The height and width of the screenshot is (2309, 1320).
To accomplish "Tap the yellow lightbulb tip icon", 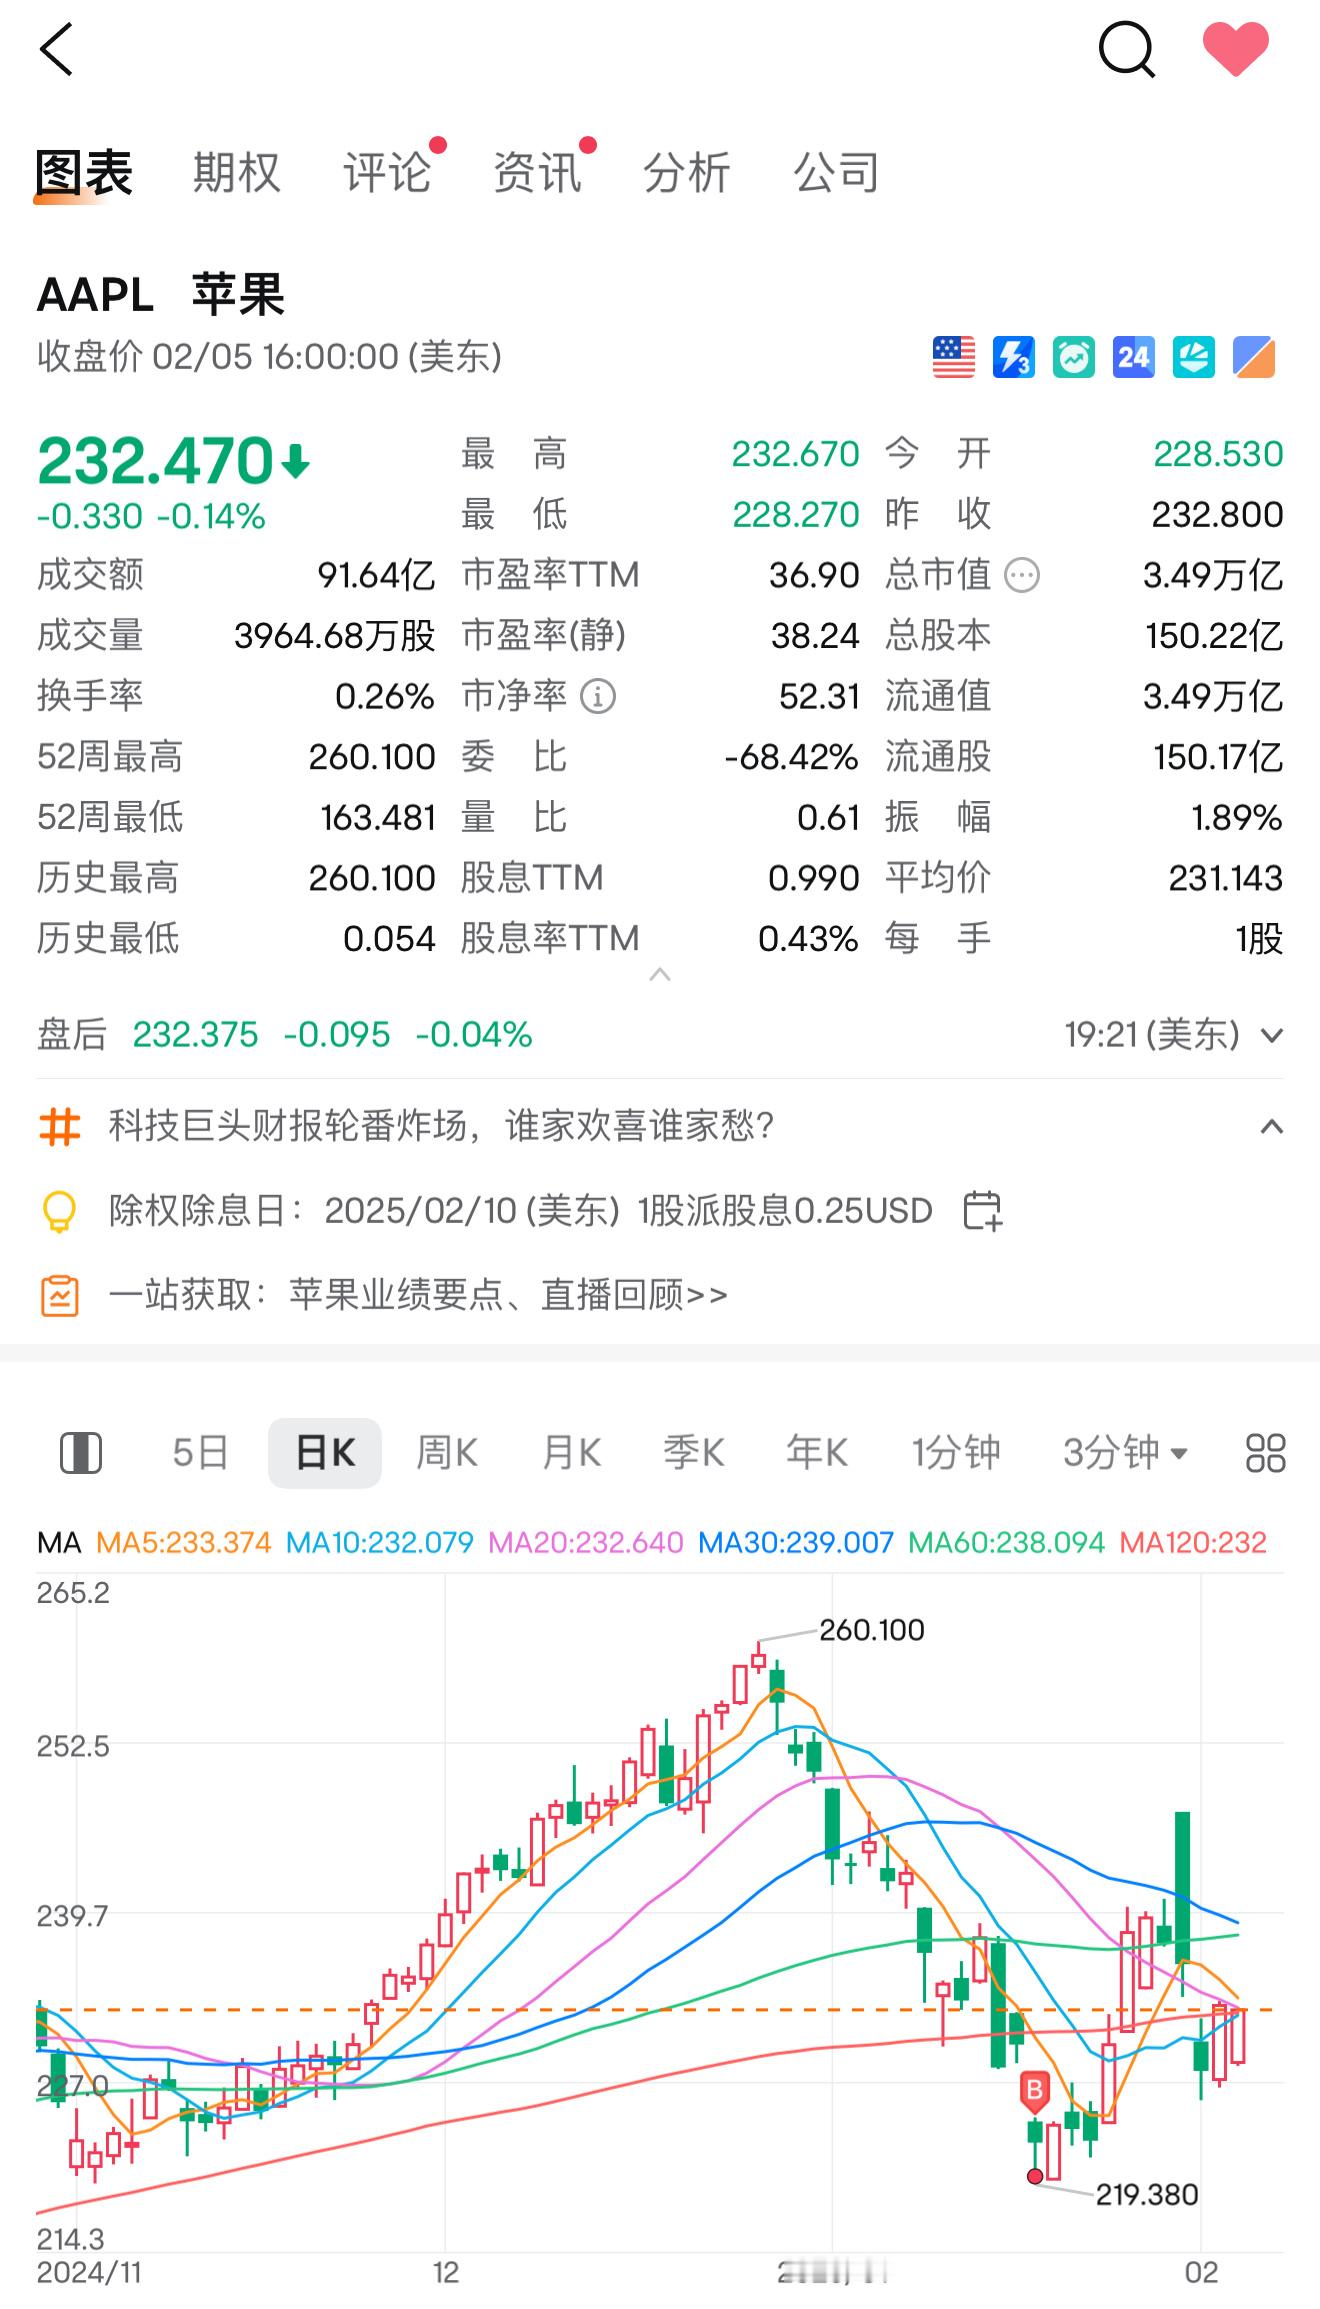I will 59,1211.
